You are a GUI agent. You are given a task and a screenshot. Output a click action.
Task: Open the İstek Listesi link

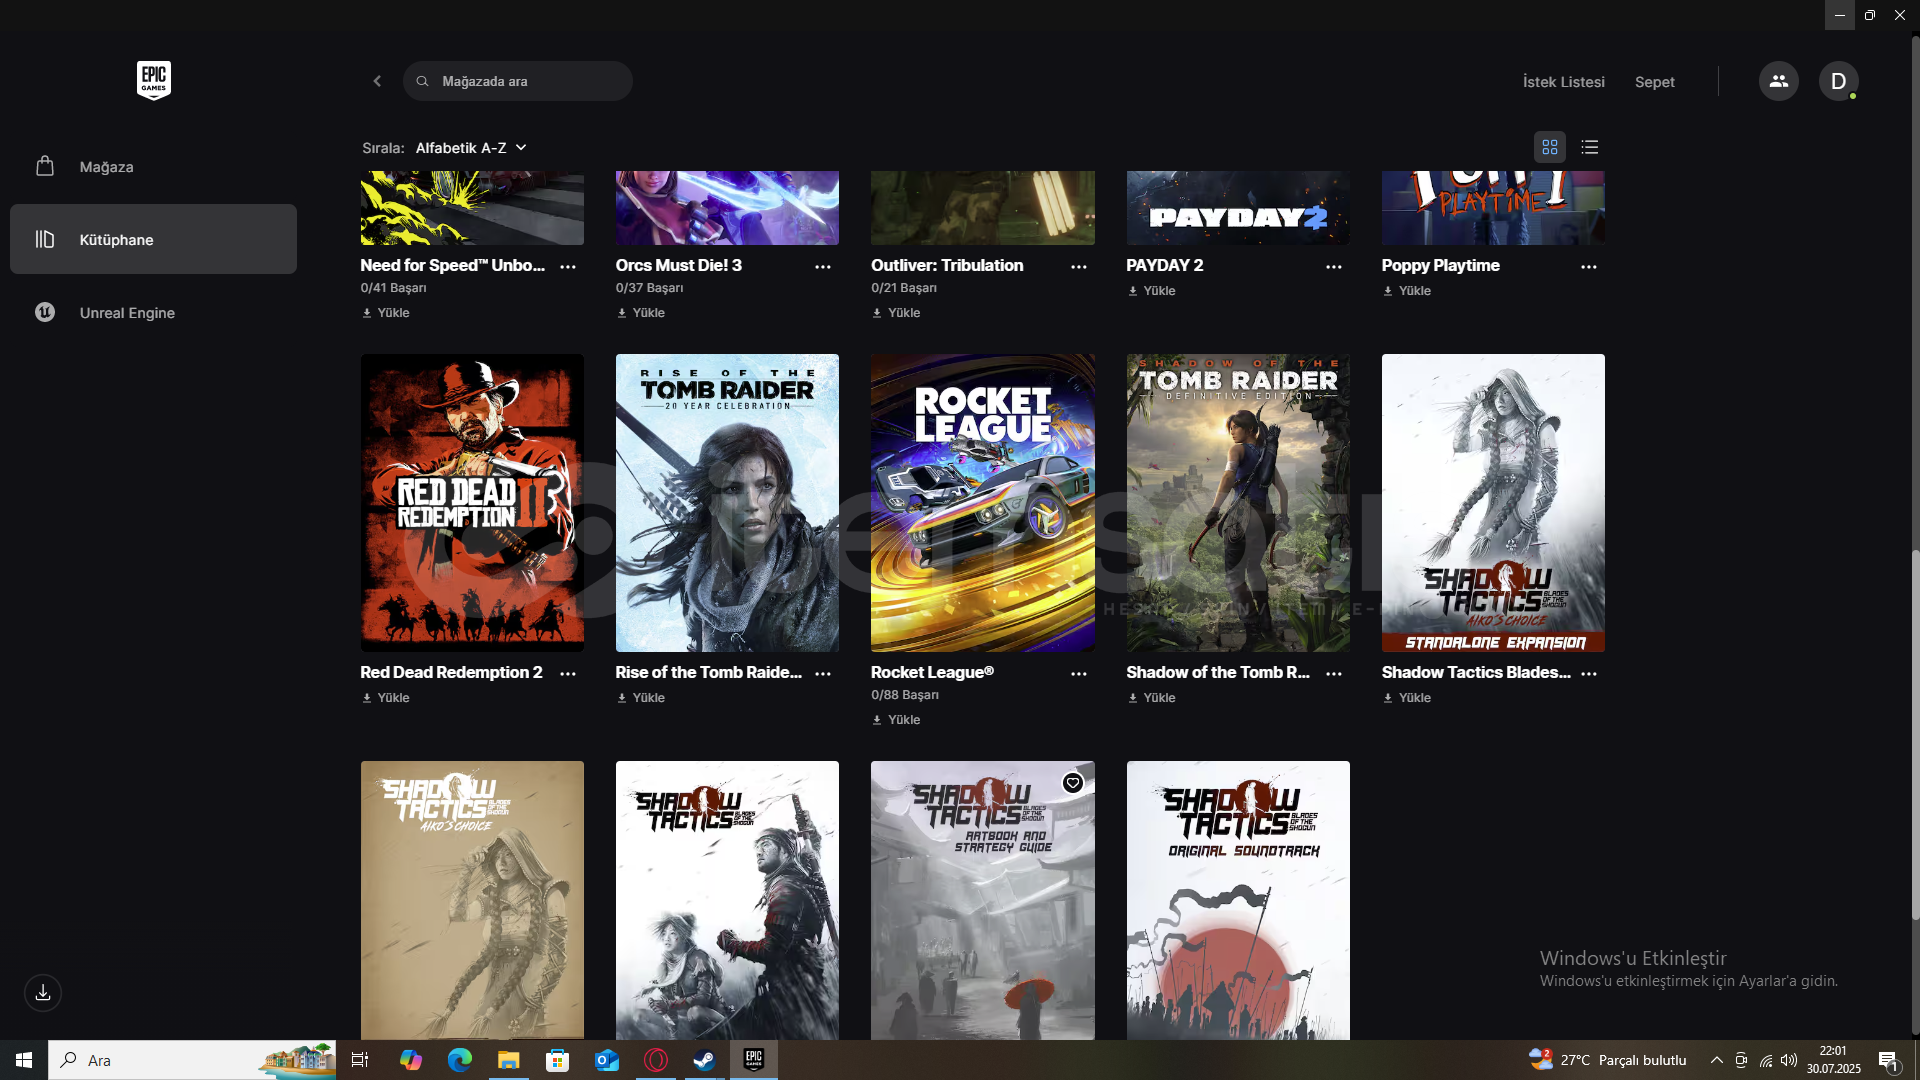tap(1563, 82)
